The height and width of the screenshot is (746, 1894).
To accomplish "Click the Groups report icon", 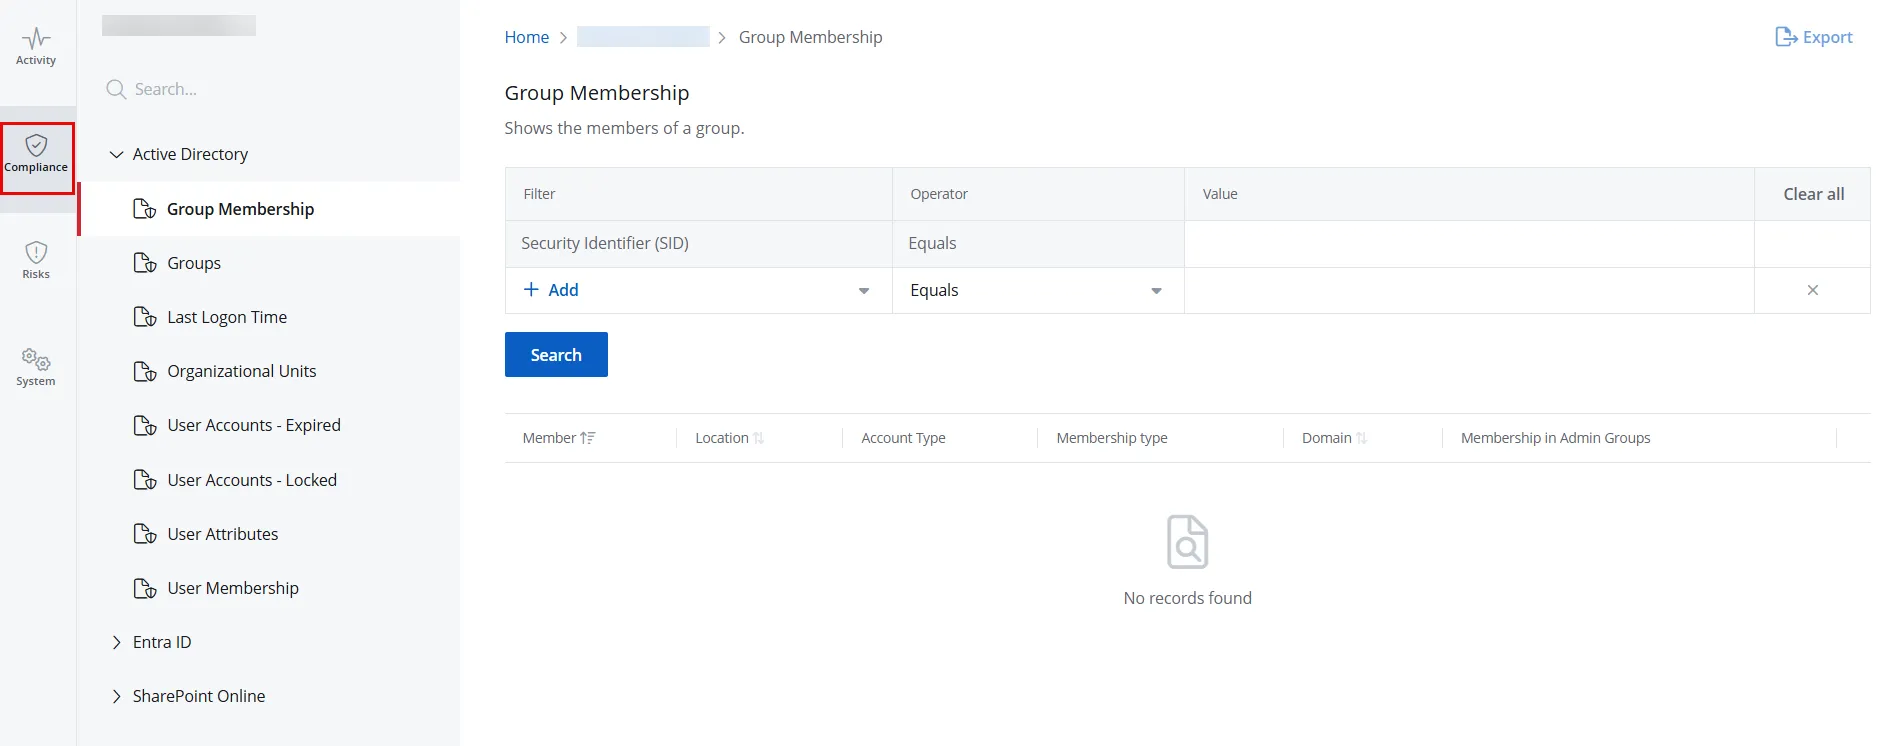I will pyautogui.click(x=145, y=263).
